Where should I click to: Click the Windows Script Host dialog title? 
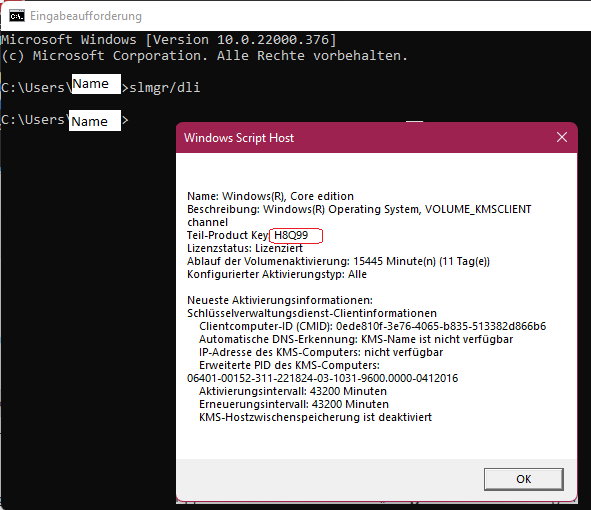239,138
